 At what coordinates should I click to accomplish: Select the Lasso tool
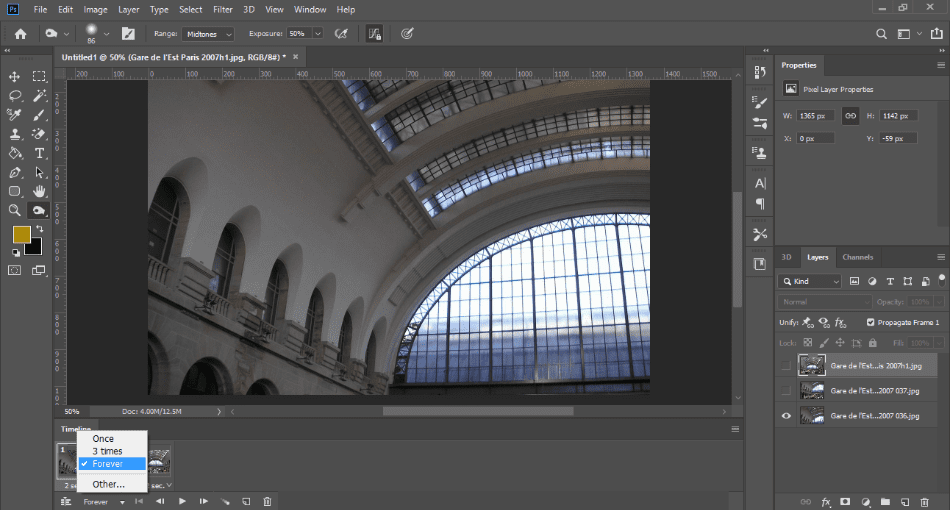[16, 95]
